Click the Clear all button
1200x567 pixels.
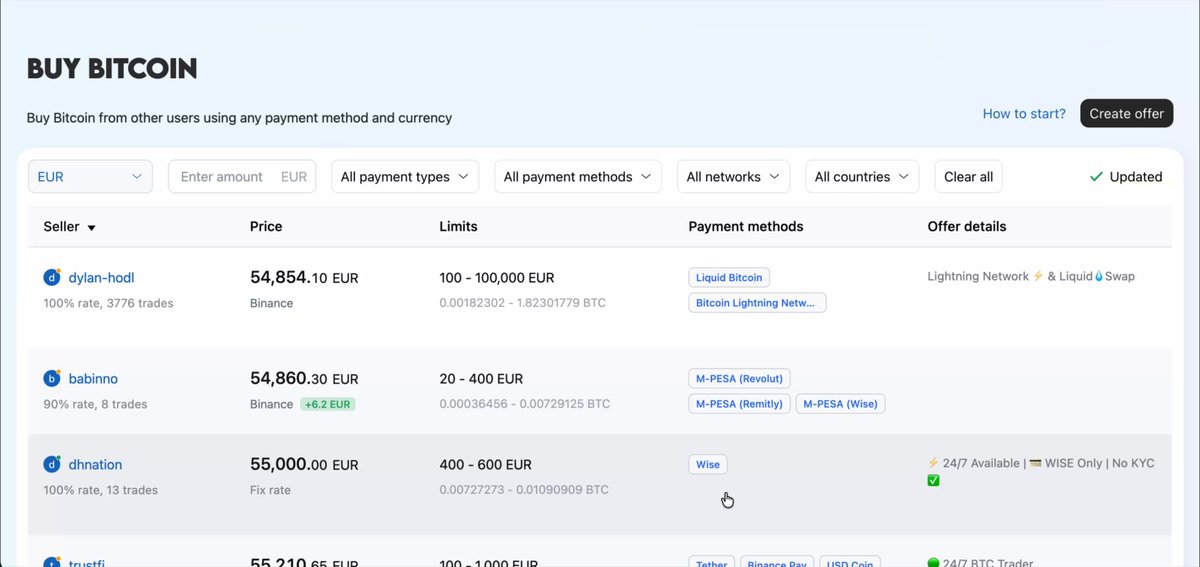pos(968,176)
